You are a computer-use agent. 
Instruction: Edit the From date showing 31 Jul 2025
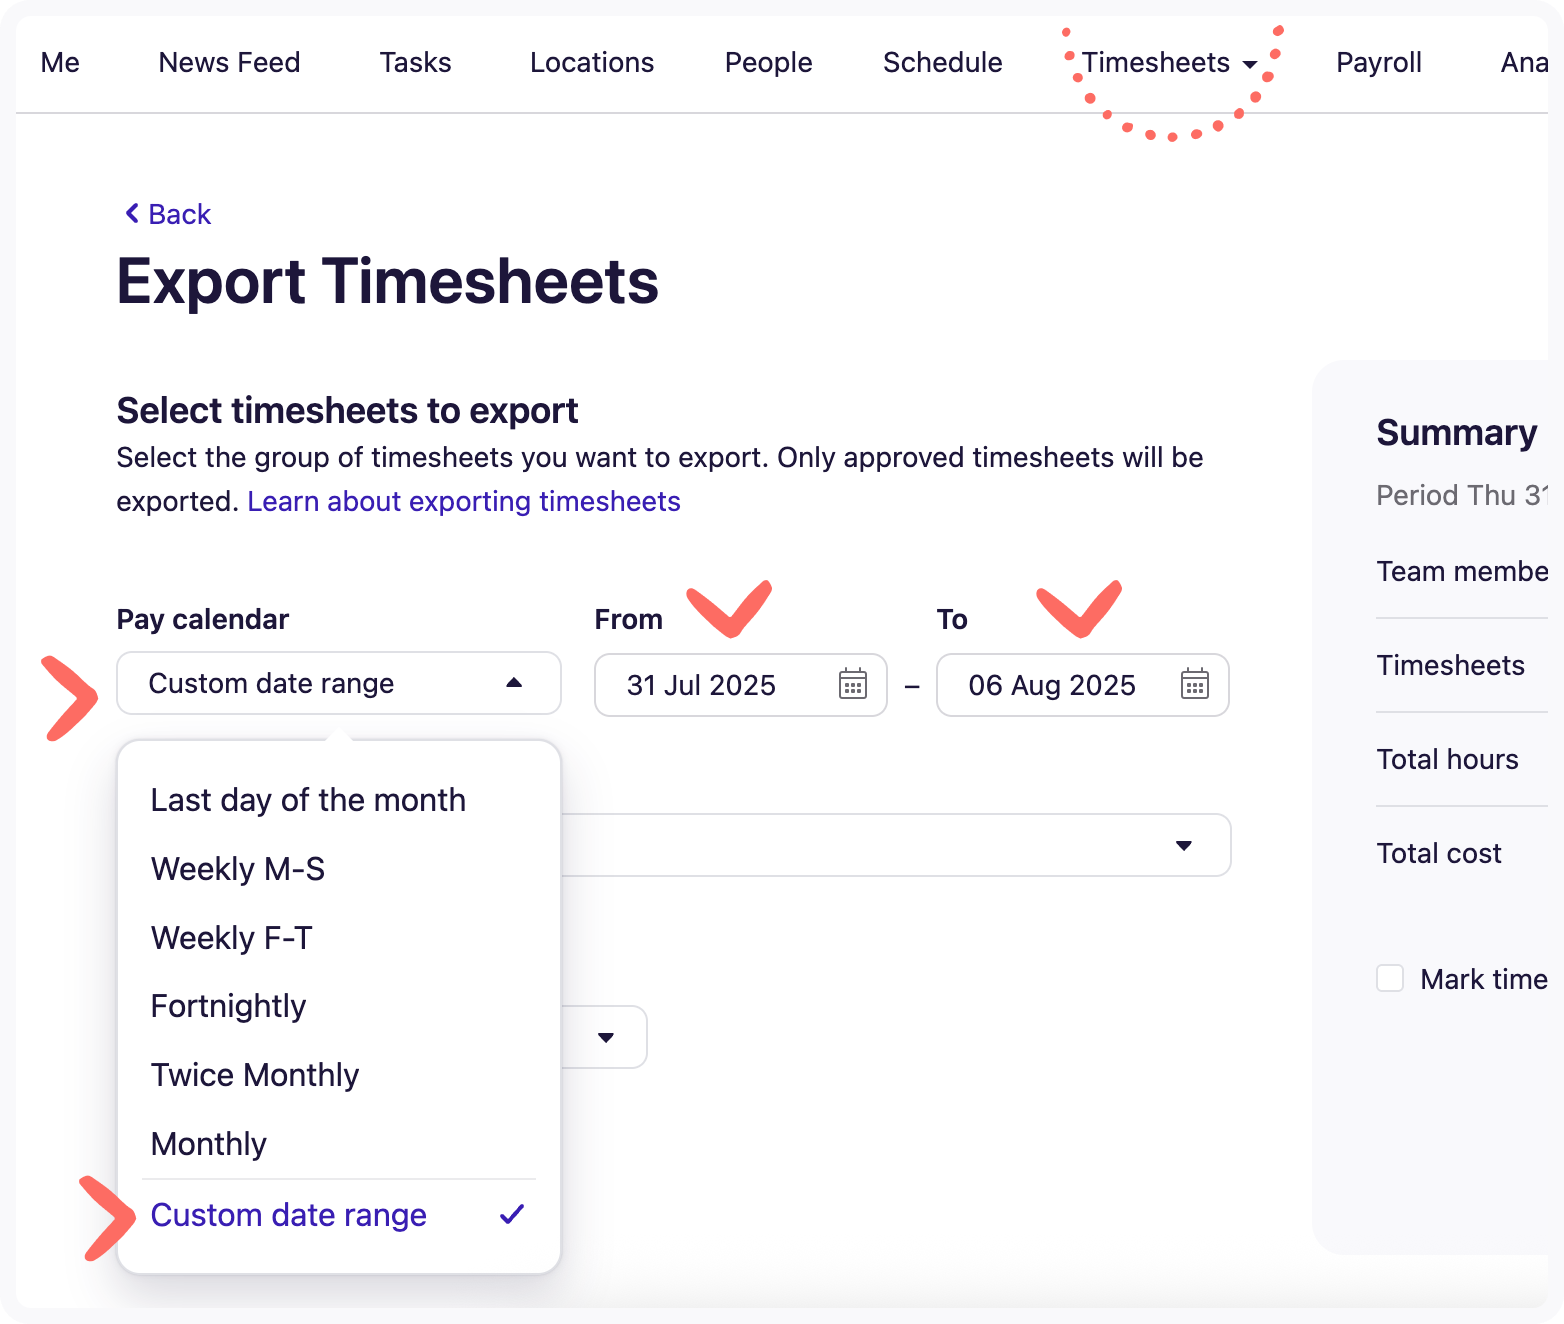coord(701,685)
